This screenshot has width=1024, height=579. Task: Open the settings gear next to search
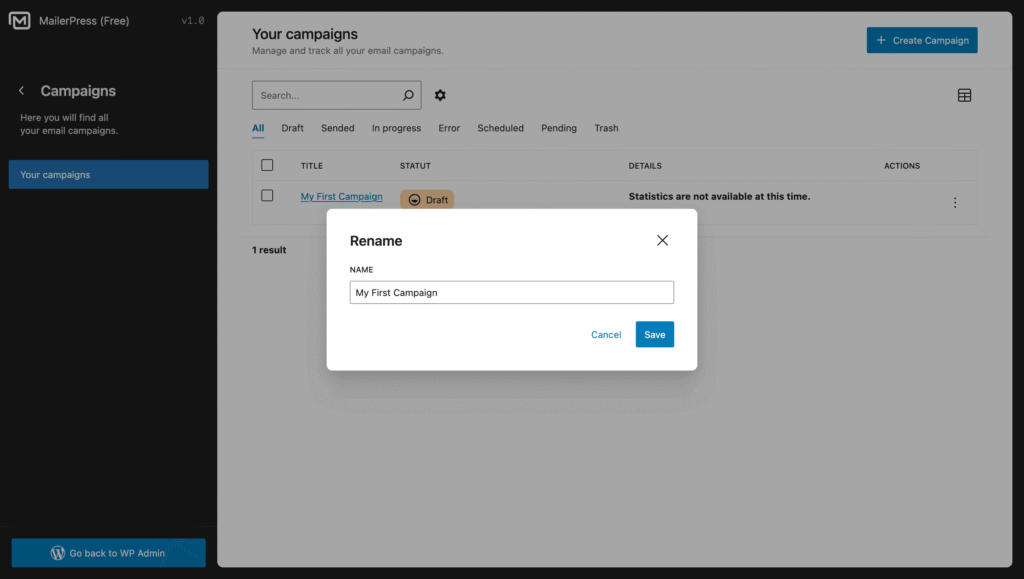(x=440, y=96)
